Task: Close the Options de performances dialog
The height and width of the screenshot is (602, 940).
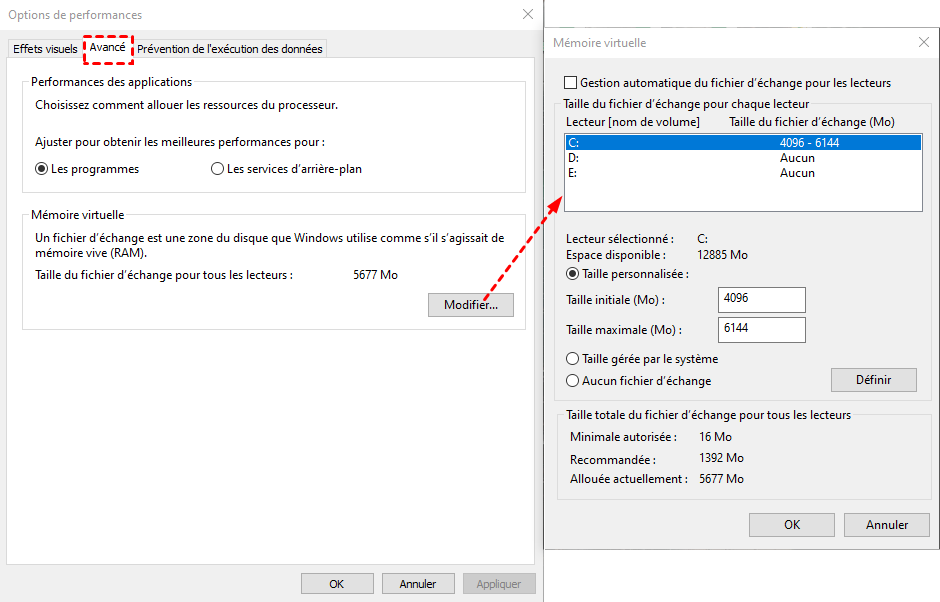Action: [x=527, y=14]
